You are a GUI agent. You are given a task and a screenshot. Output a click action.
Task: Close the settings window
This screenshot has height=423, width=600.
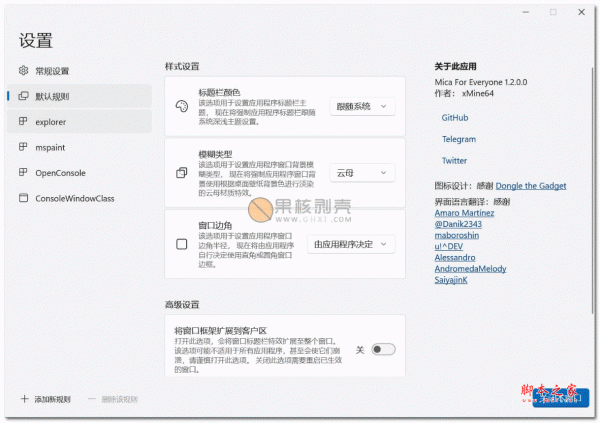tap(581, 12)
